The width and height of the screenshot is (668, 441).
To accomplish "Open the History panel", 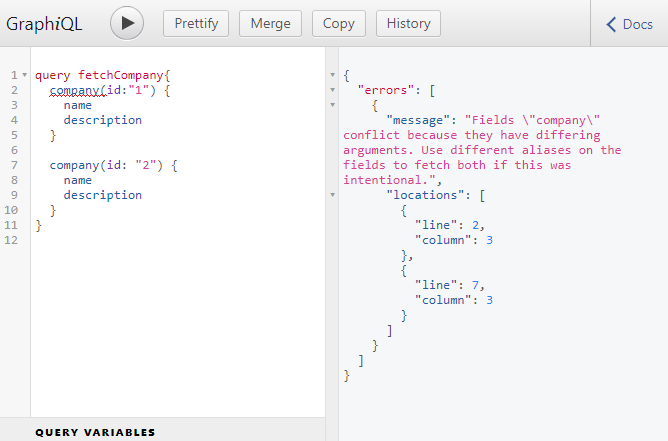I will click(x=408, y=23).
